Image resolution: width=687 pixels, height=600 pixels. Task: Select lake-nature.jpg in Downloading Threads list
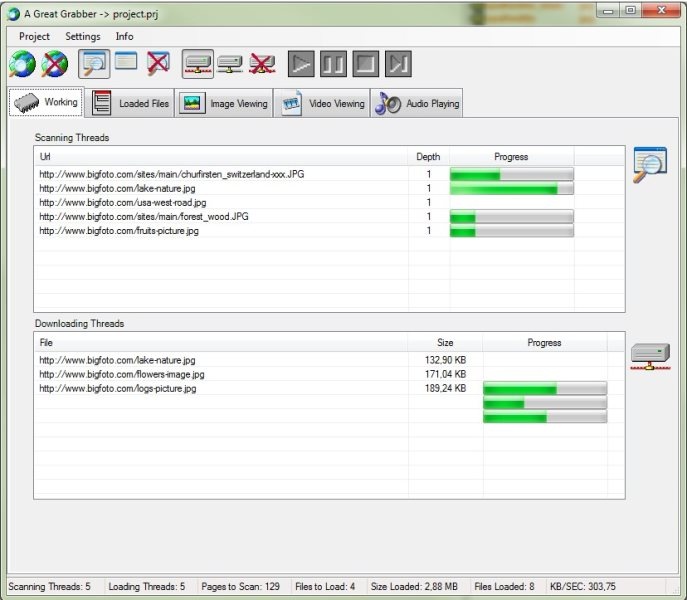pos(329,360)
